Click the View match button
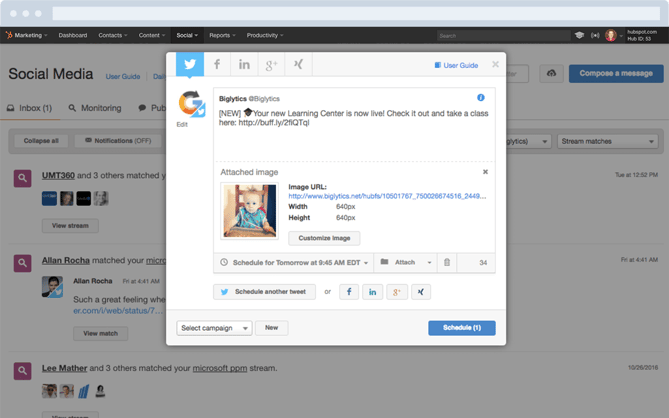Screen dimensions: 669x418 click(100, 334)
